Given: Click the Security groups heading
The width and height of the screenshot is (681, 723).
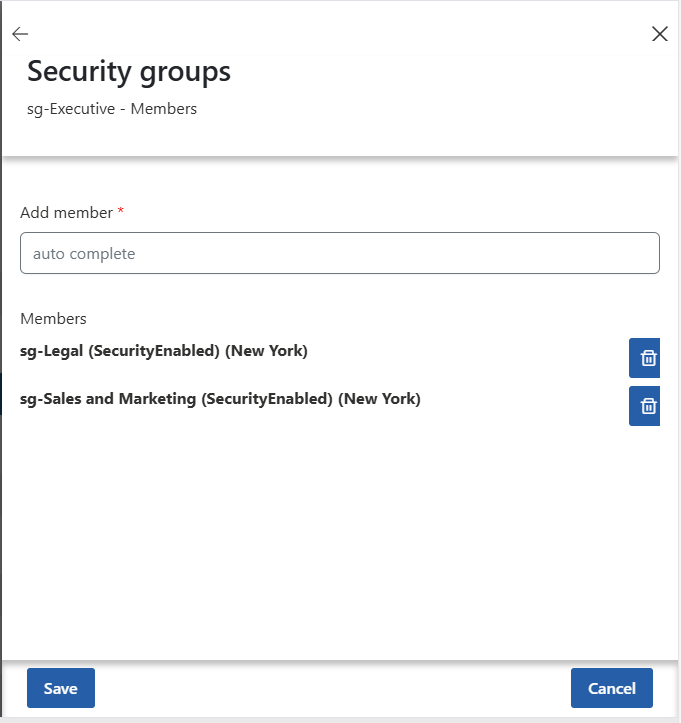Looking at the screenshot, I should click(x=129, y=71).
